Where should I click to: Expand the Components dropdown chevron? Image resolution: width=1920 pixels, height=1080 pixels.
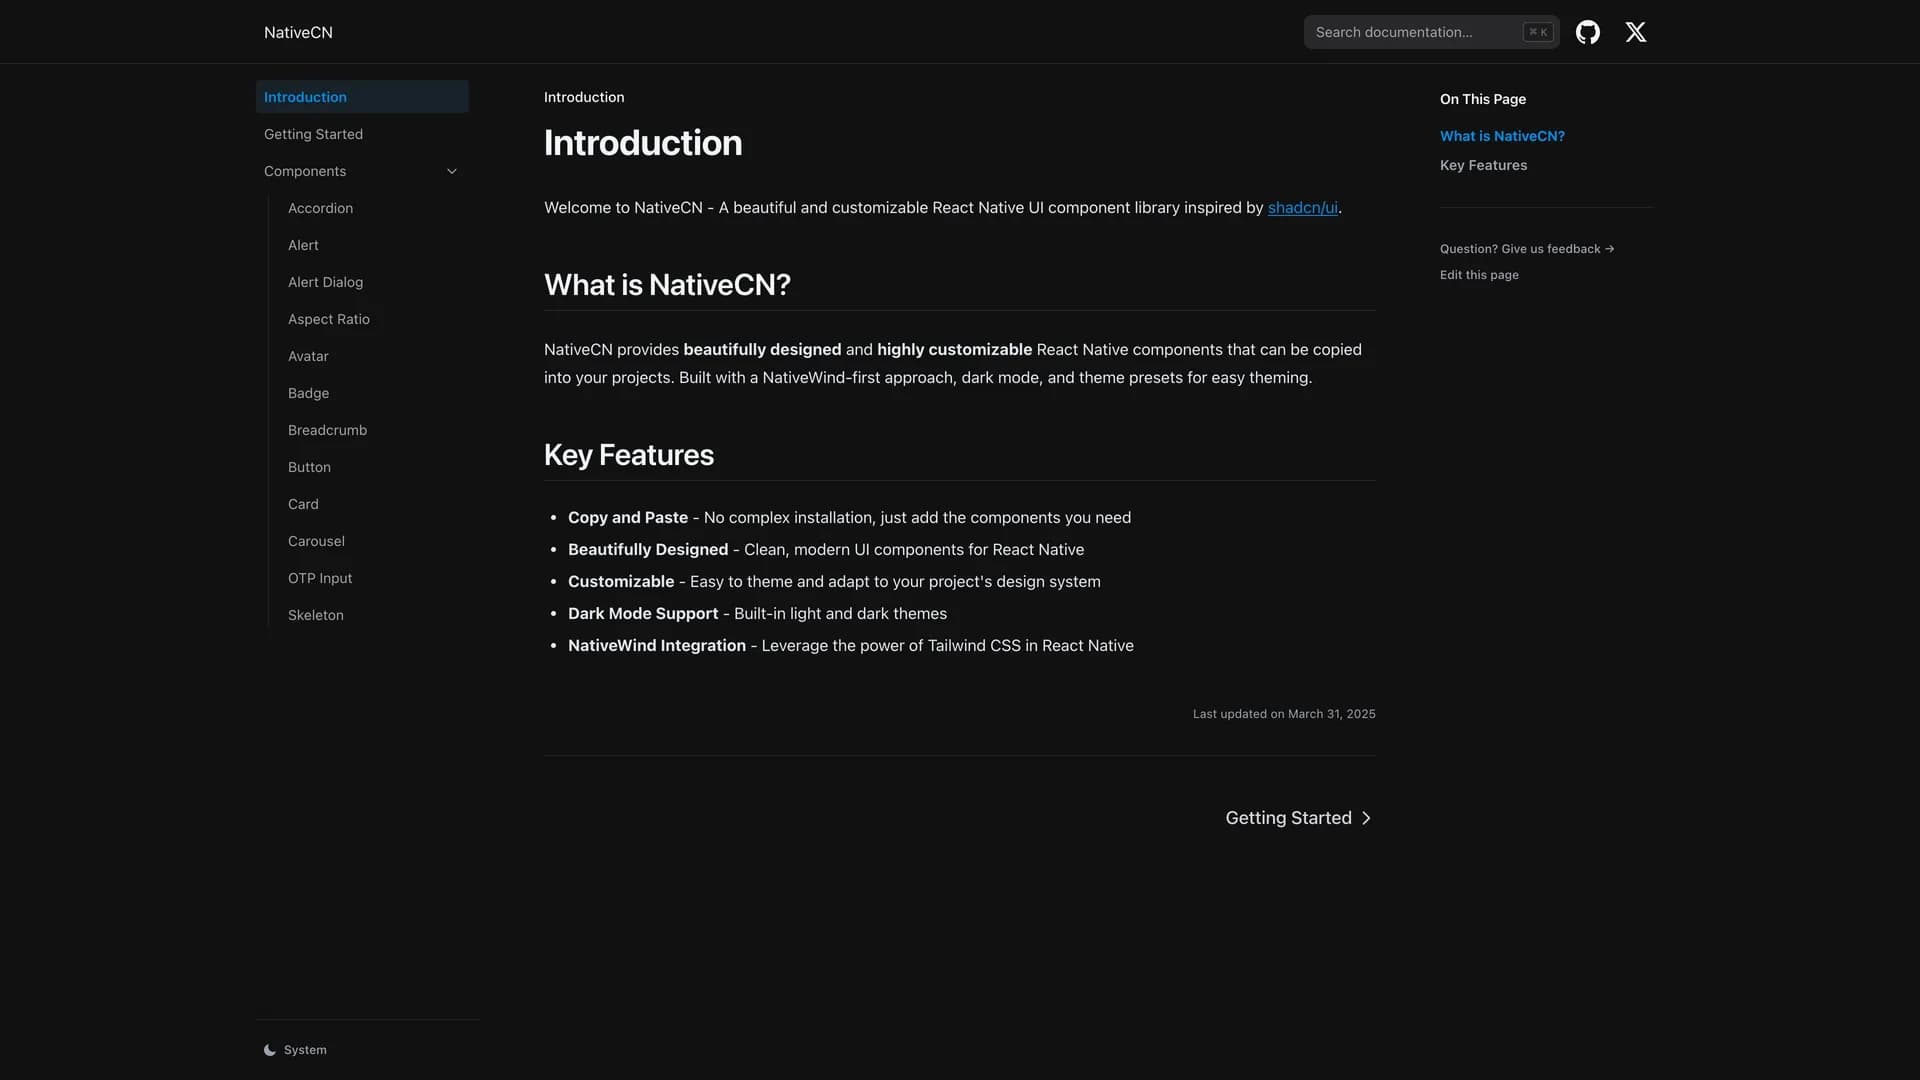click(452, 171)
